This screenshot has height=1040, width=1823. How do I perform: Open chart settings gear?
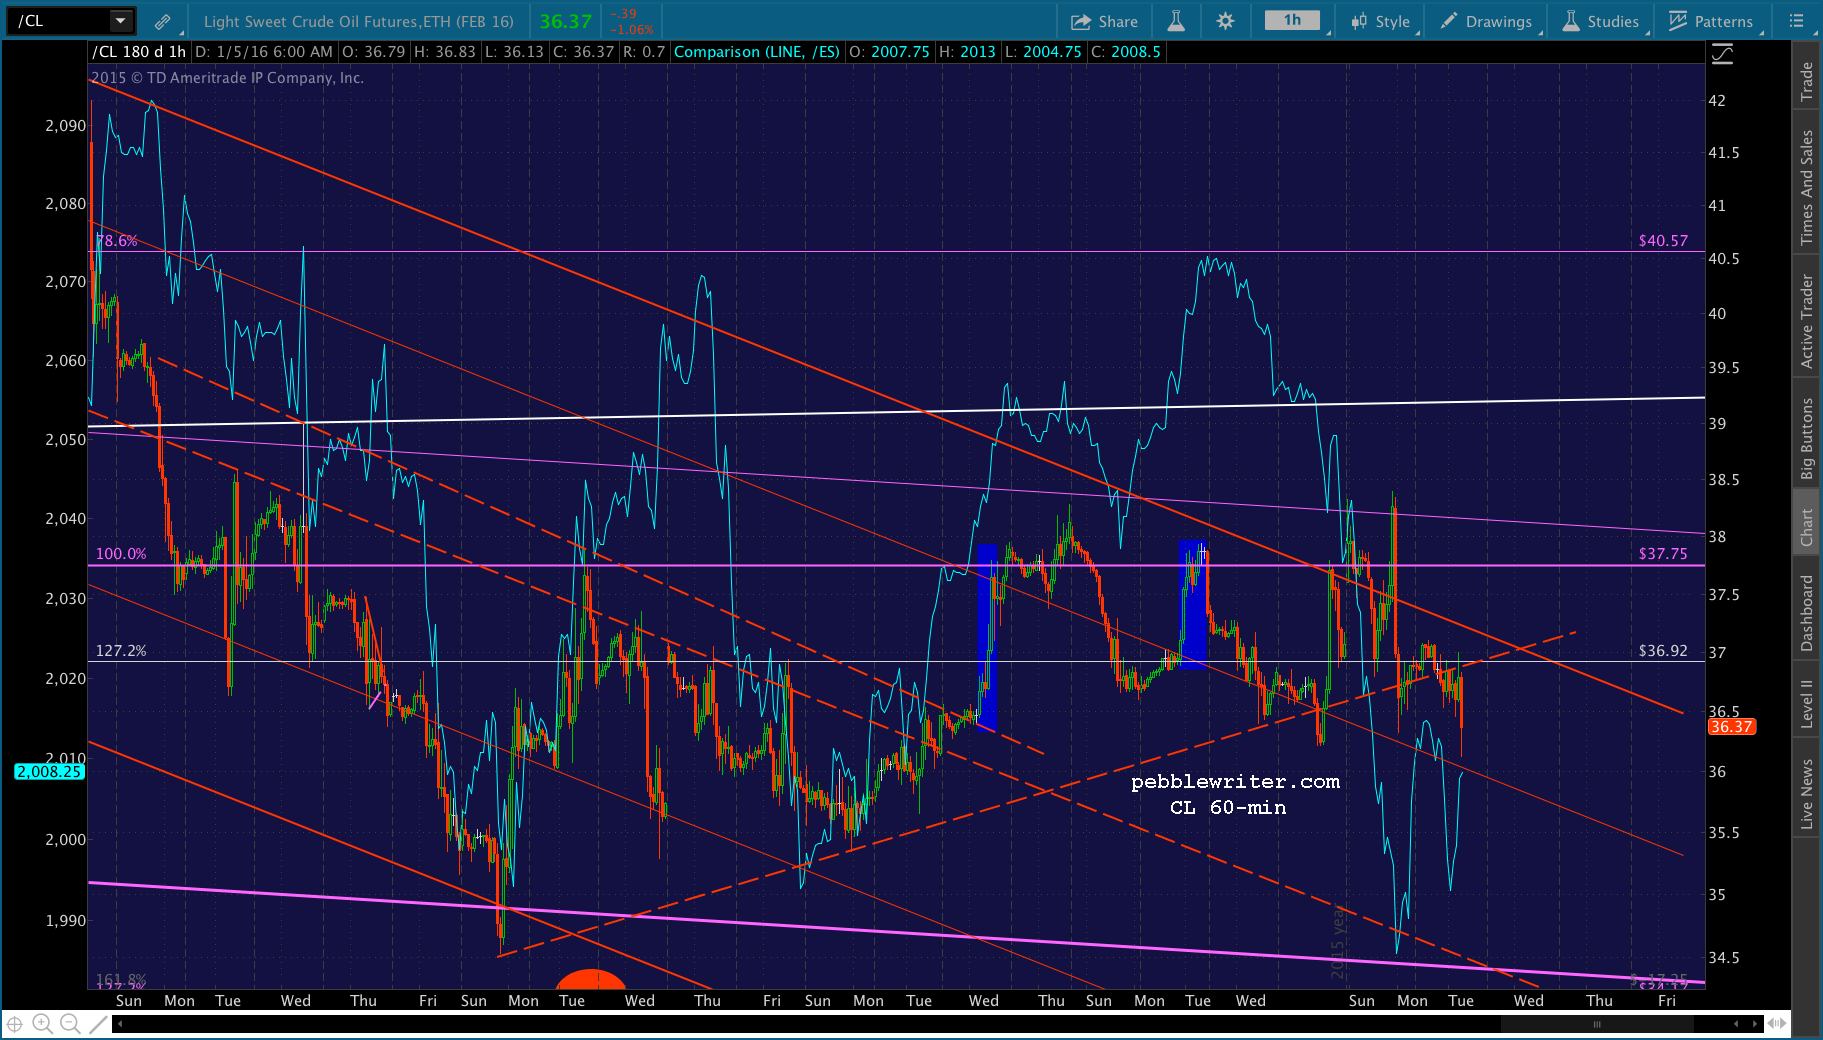[x=1225, y=21]
